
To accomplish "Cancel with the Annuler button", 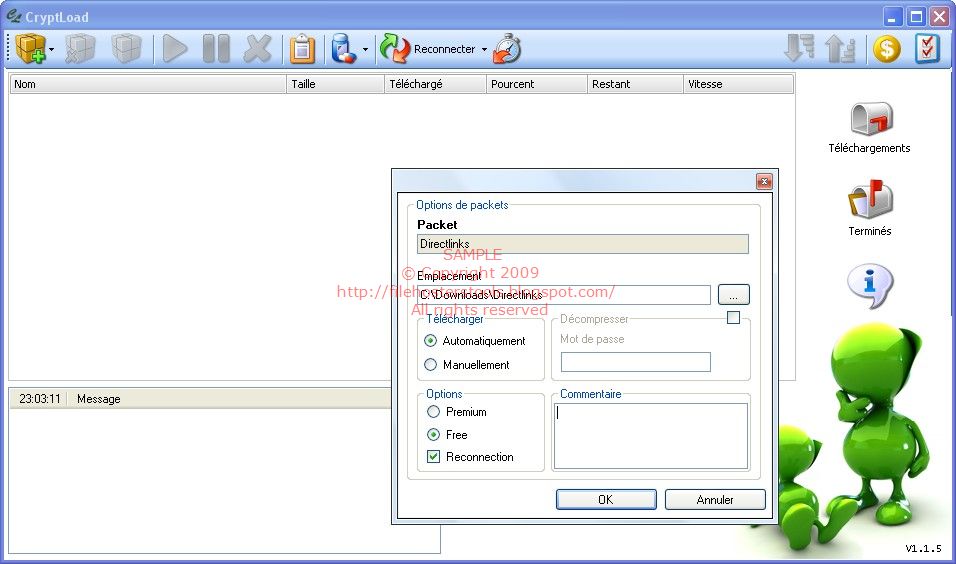I will (x=715, y=499).
